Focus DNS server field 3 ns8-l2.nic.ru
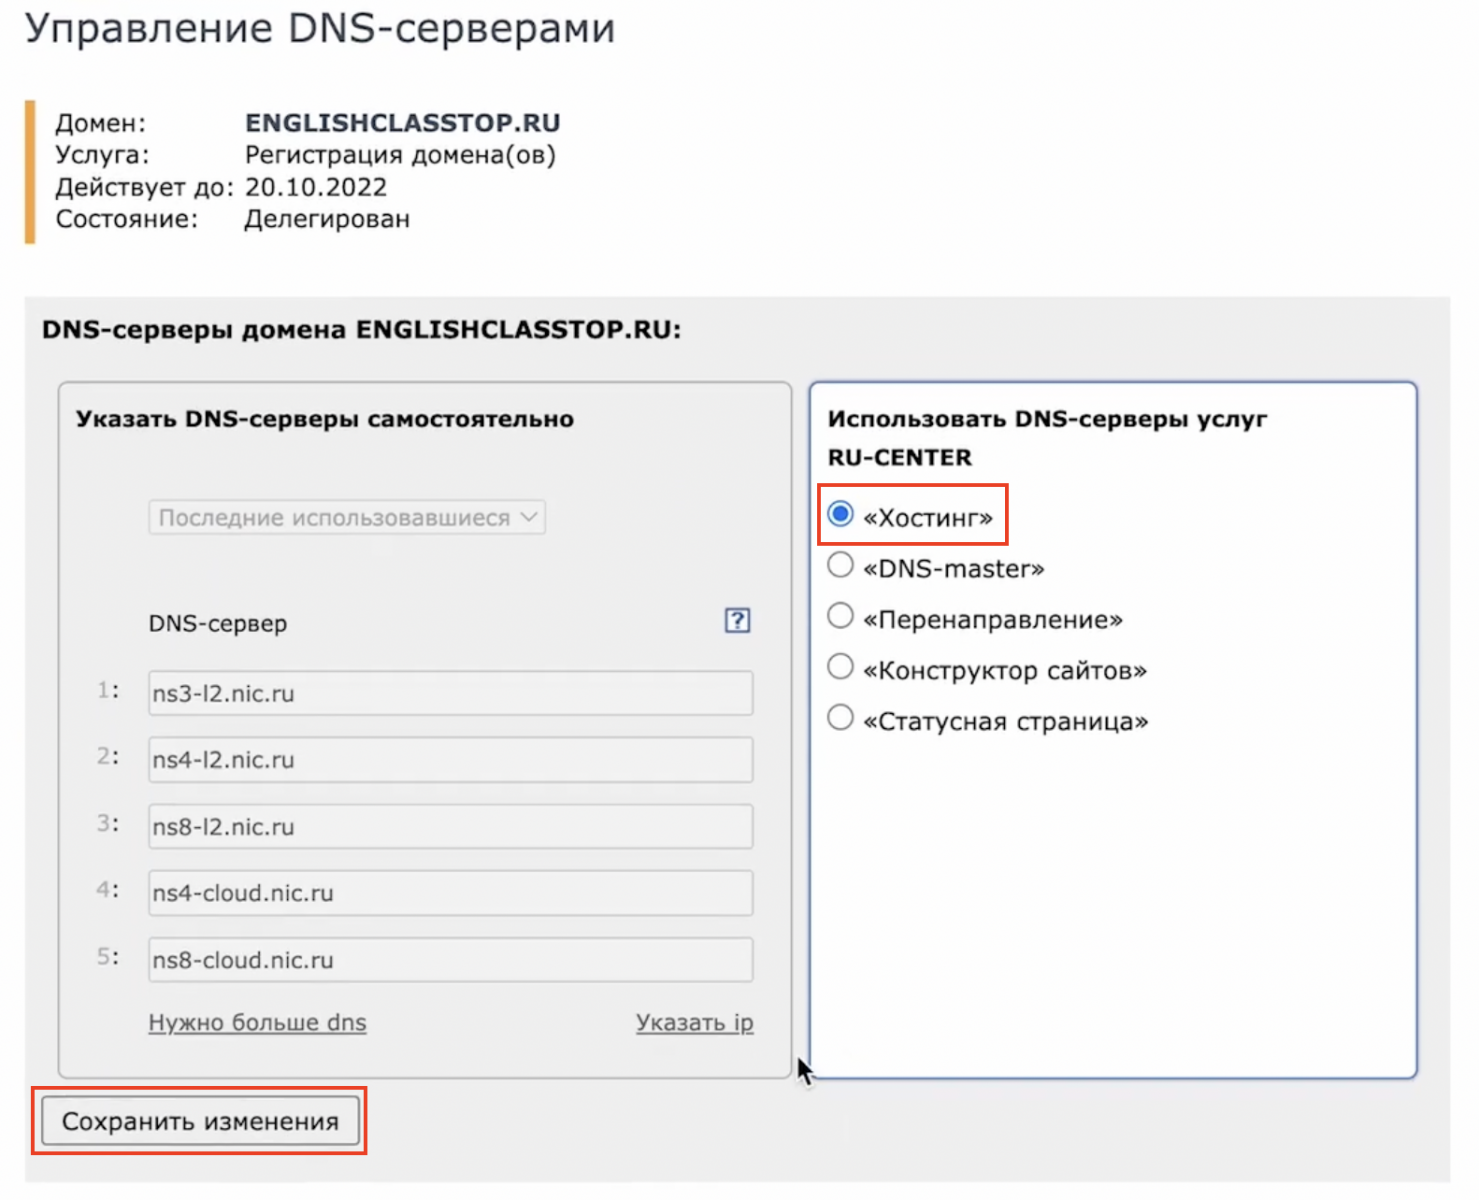 451,827
